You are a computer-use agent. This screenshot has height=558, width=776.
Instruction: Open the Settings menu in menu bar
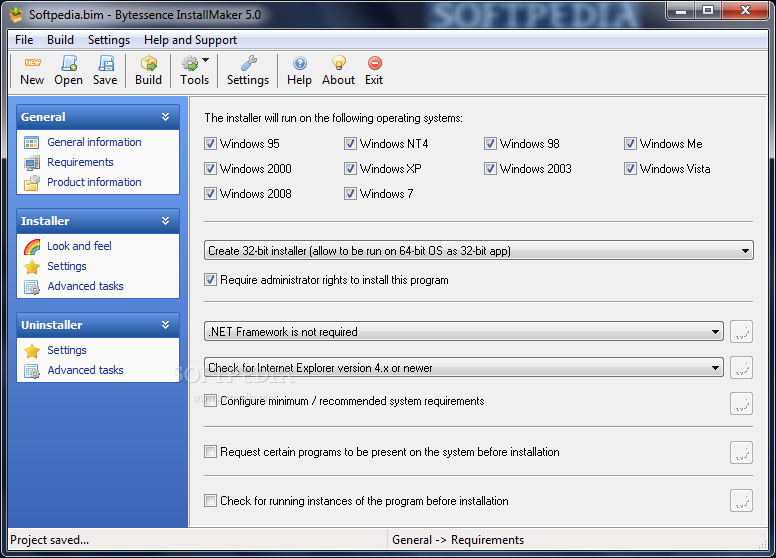[109, 40]
